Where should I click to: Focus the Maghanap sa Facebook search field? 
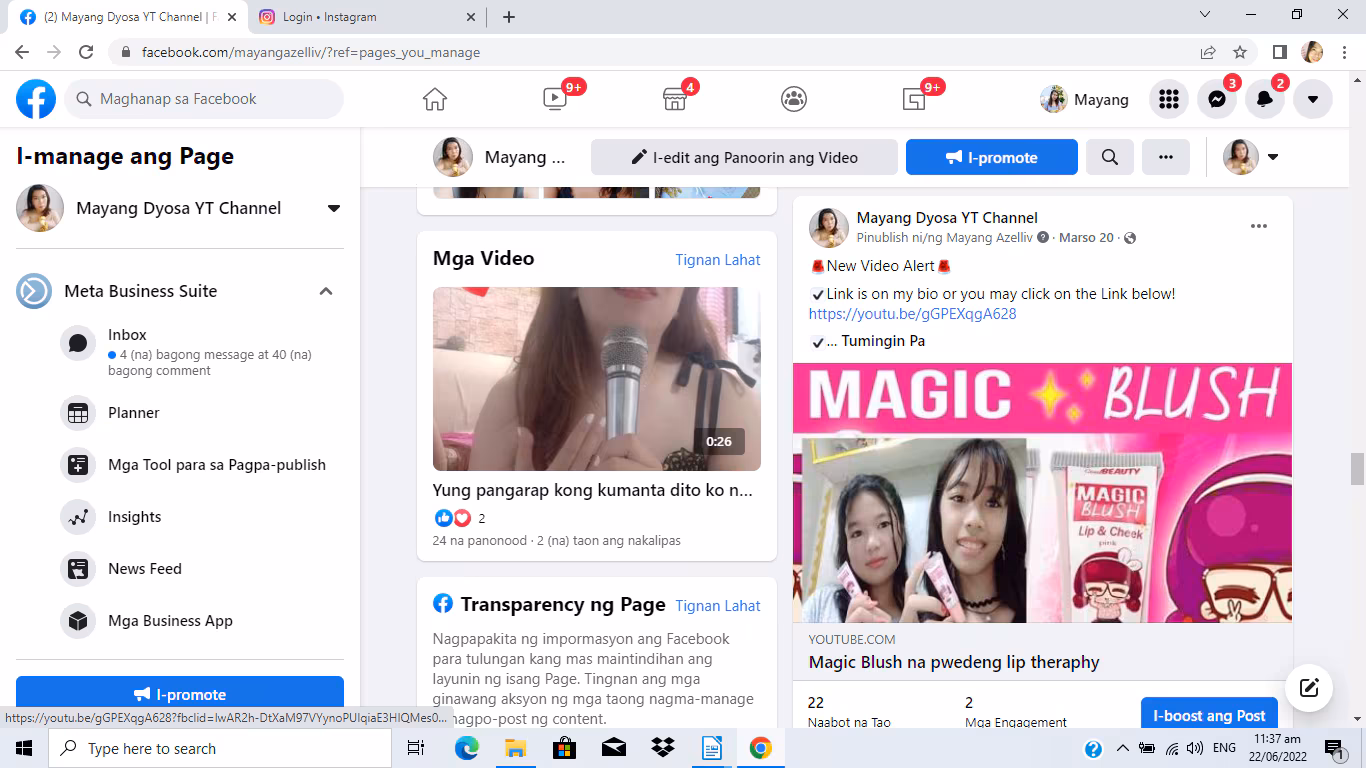[x=204, y=99]
